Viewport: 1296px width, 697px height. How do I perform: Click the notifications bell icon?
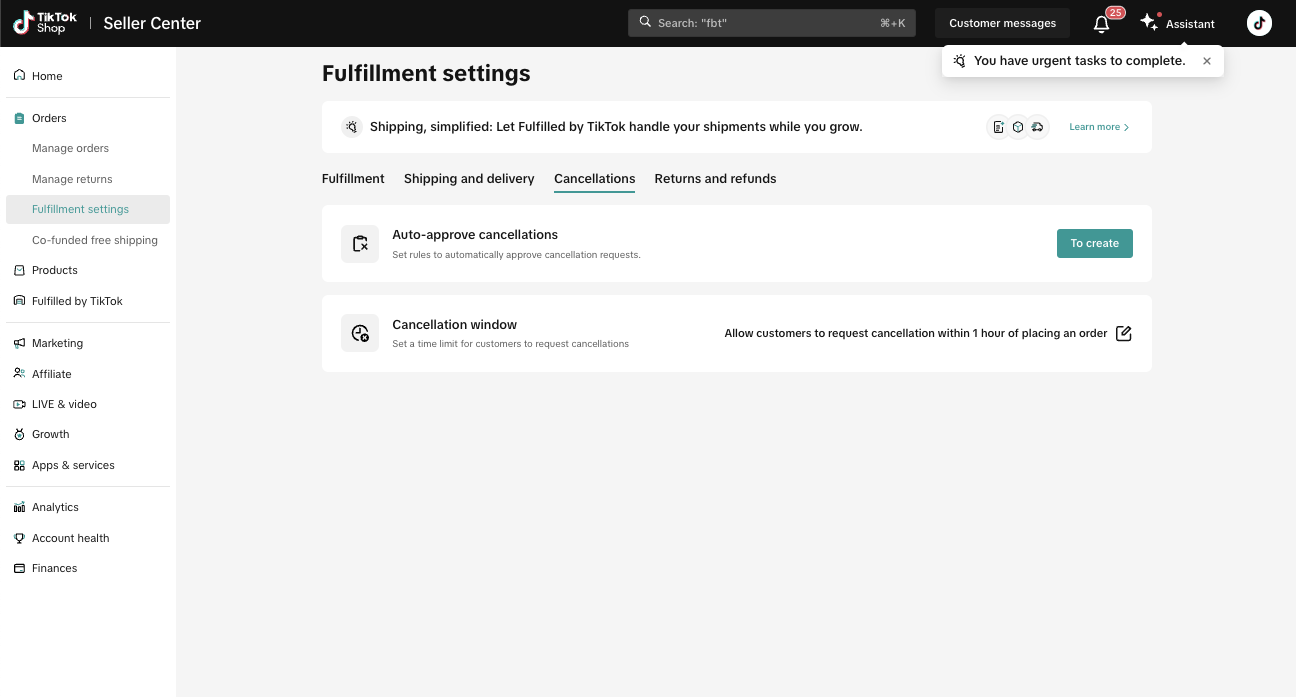[1102, 24]
